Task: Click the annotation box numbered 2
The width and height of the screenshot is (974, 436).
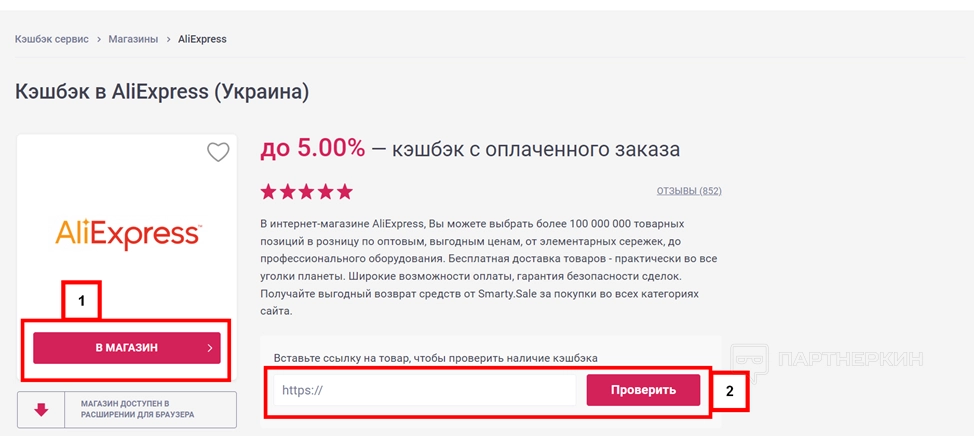Action: 729,391
